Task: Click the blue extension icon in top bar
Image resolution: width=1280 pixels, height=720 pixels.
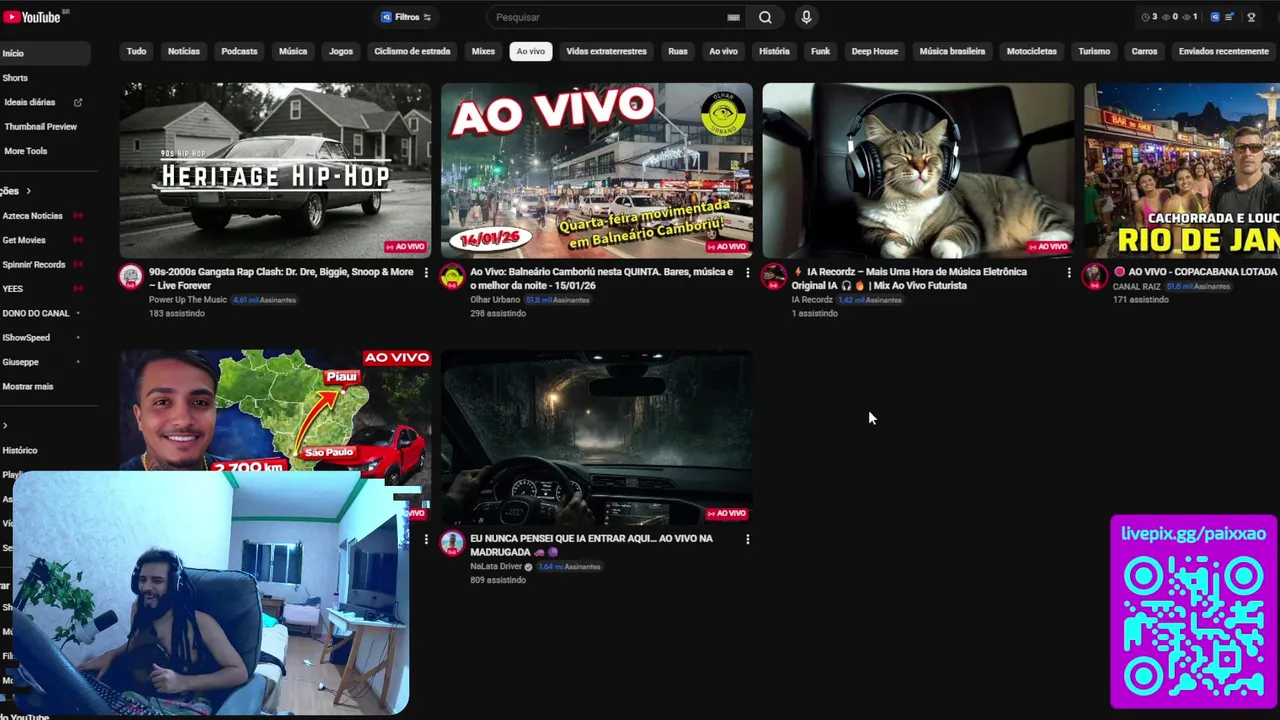Action: coord(1215,17)
